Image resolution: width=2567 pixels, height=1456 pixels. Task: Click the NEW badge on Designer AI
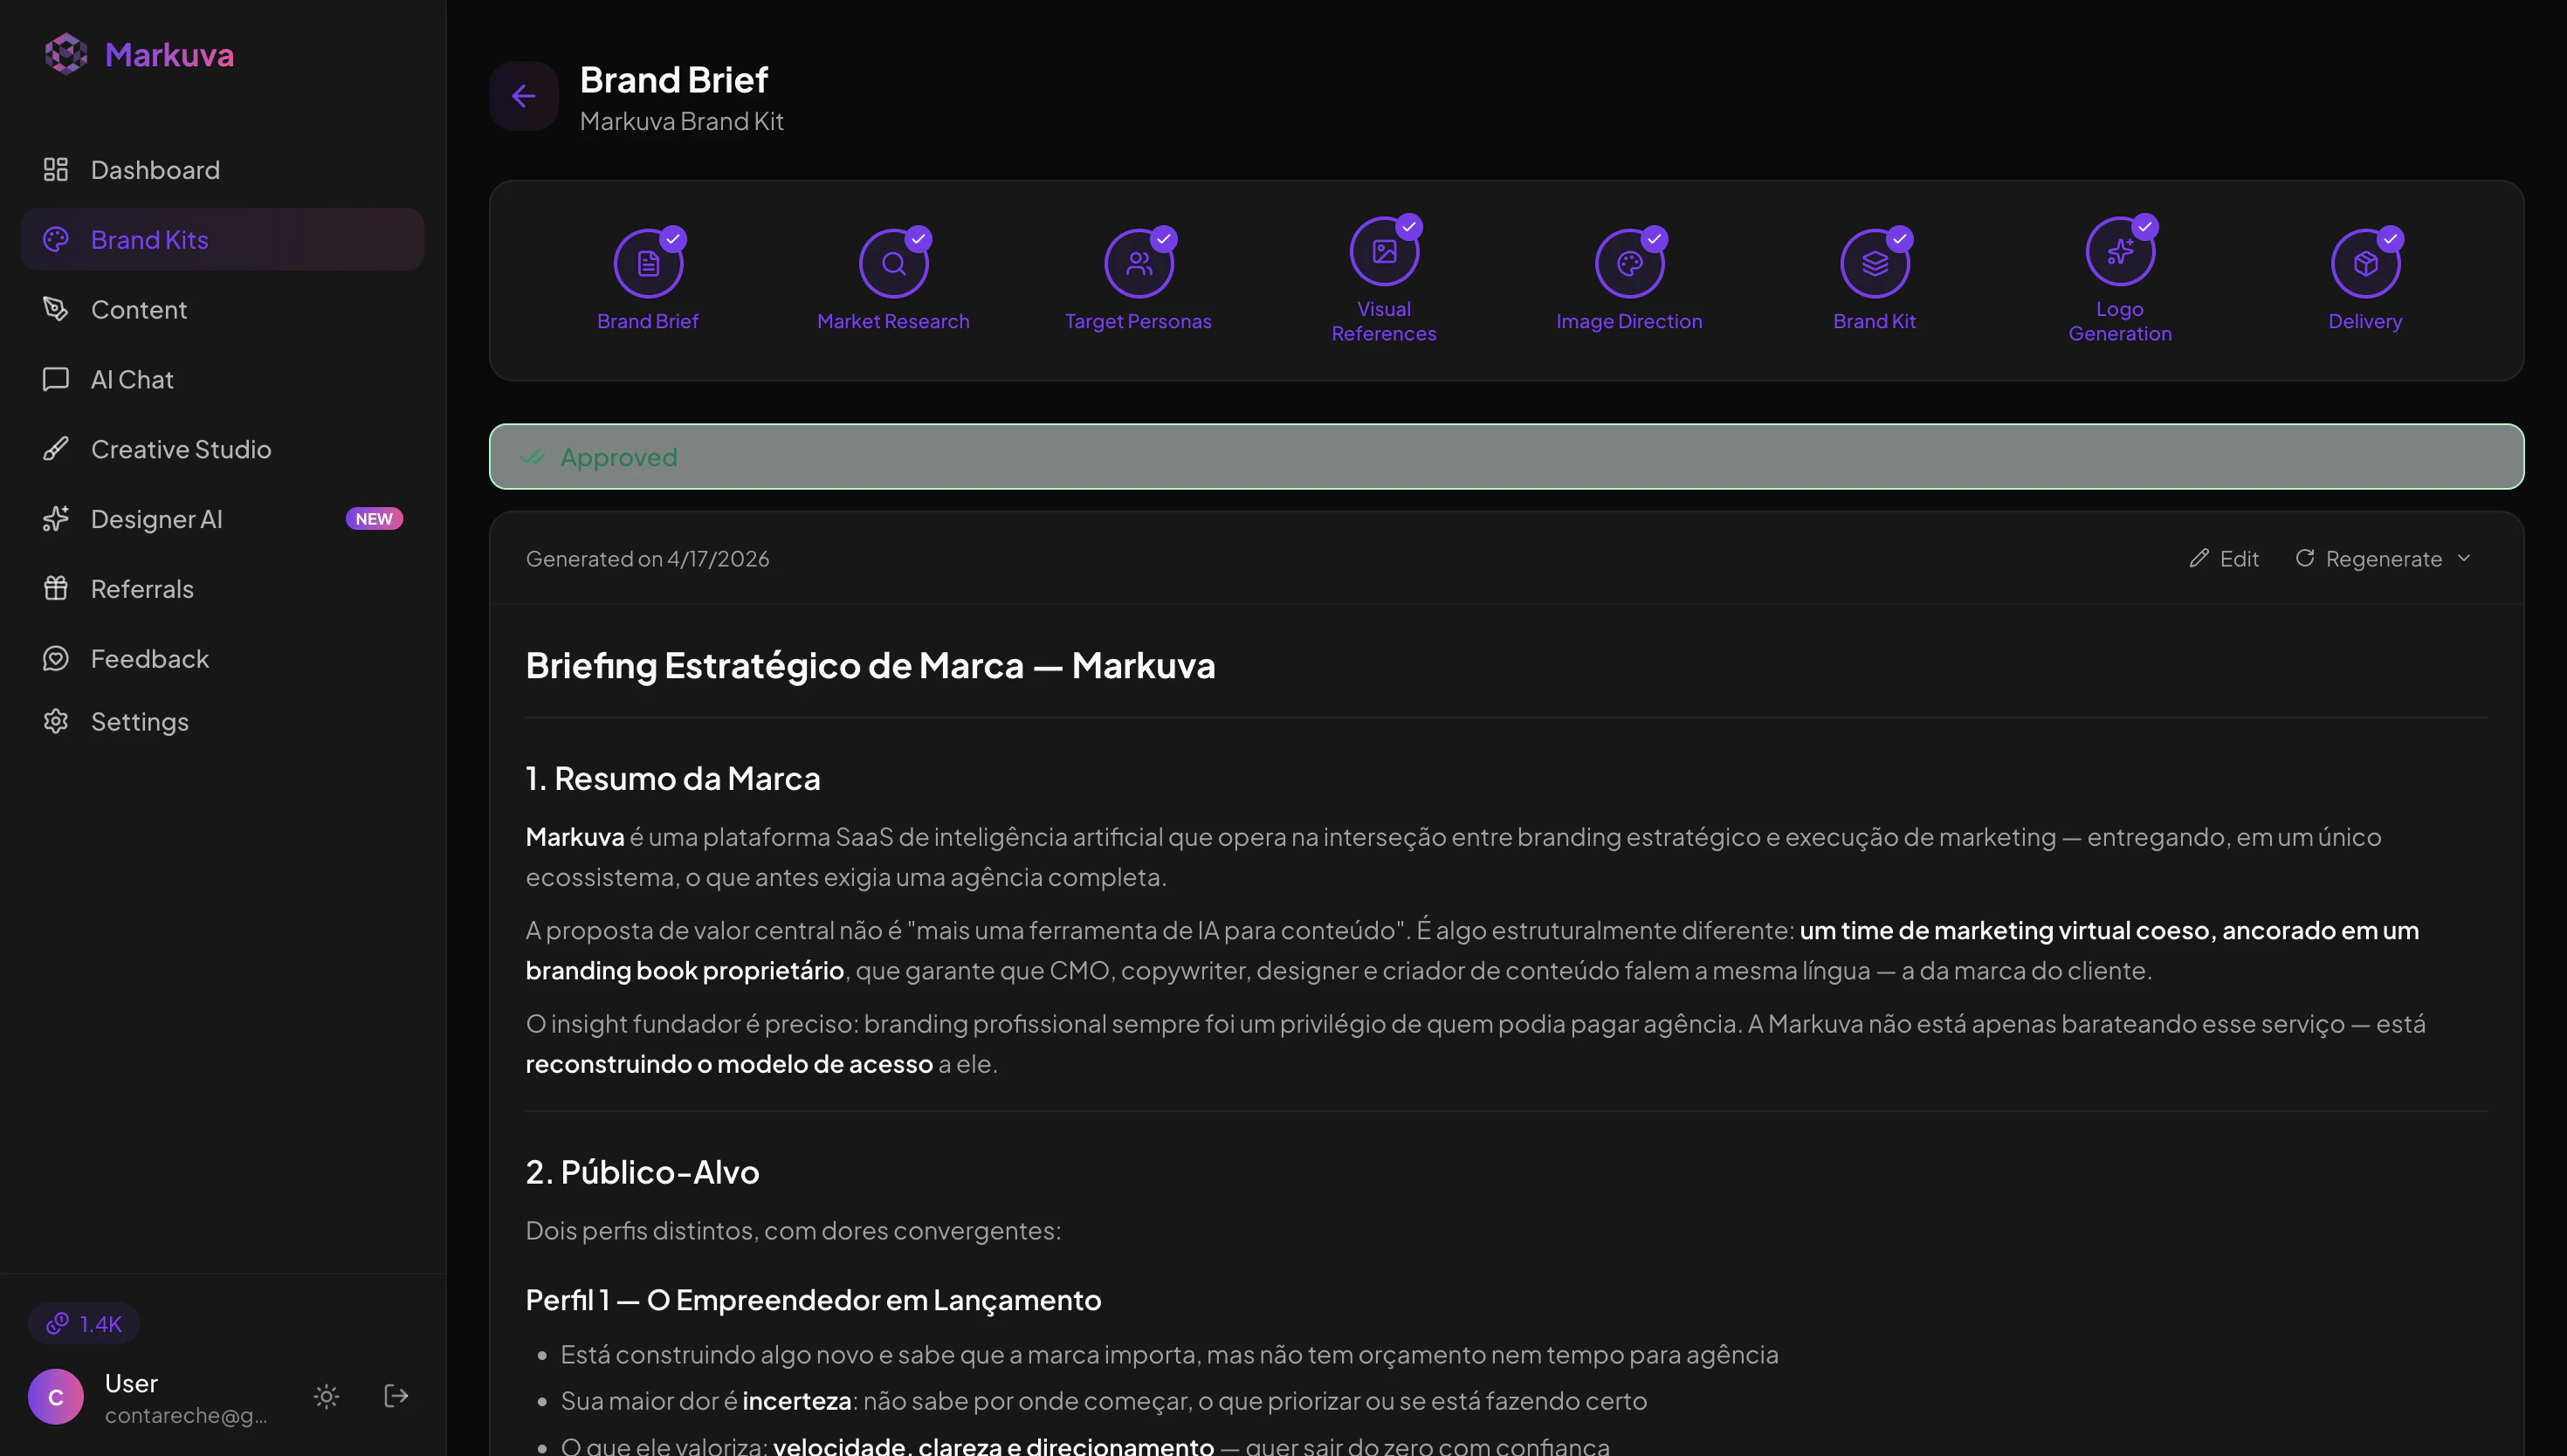coord(374,519)
